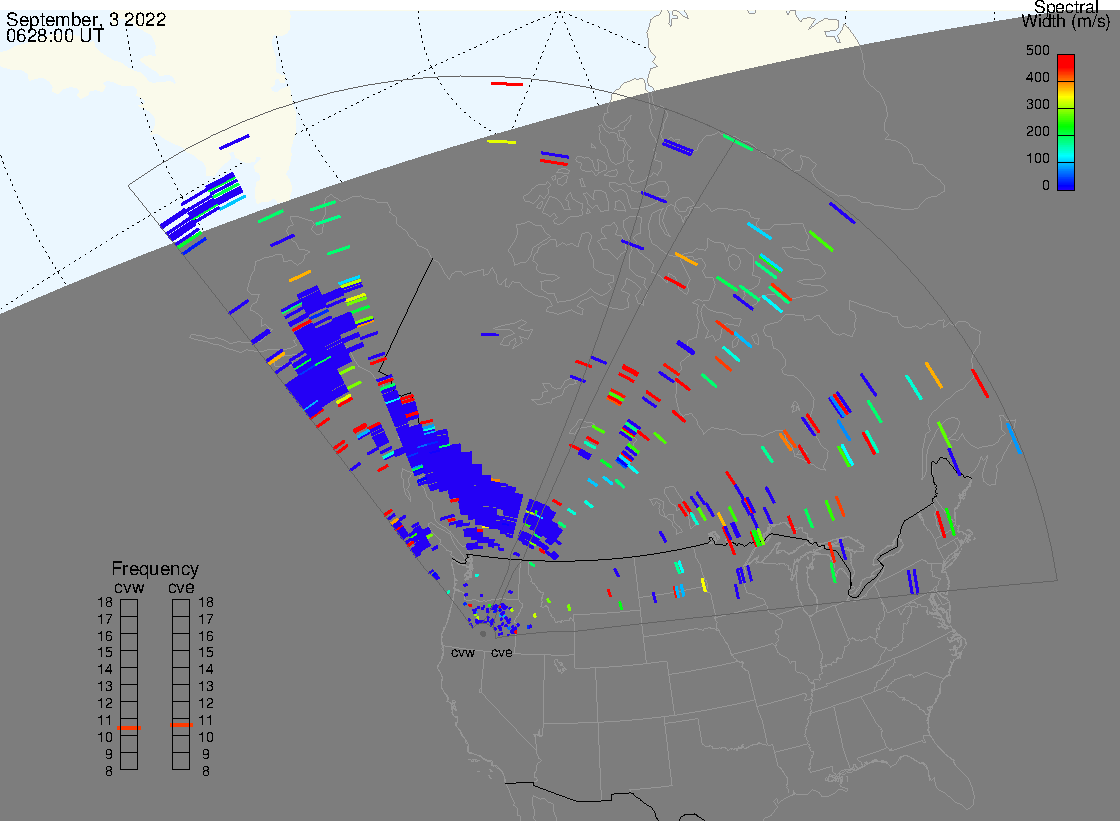1120x821 pixels.
Task: Select 8 on the cvw frequency scale
Action: (x=109, y=772)
